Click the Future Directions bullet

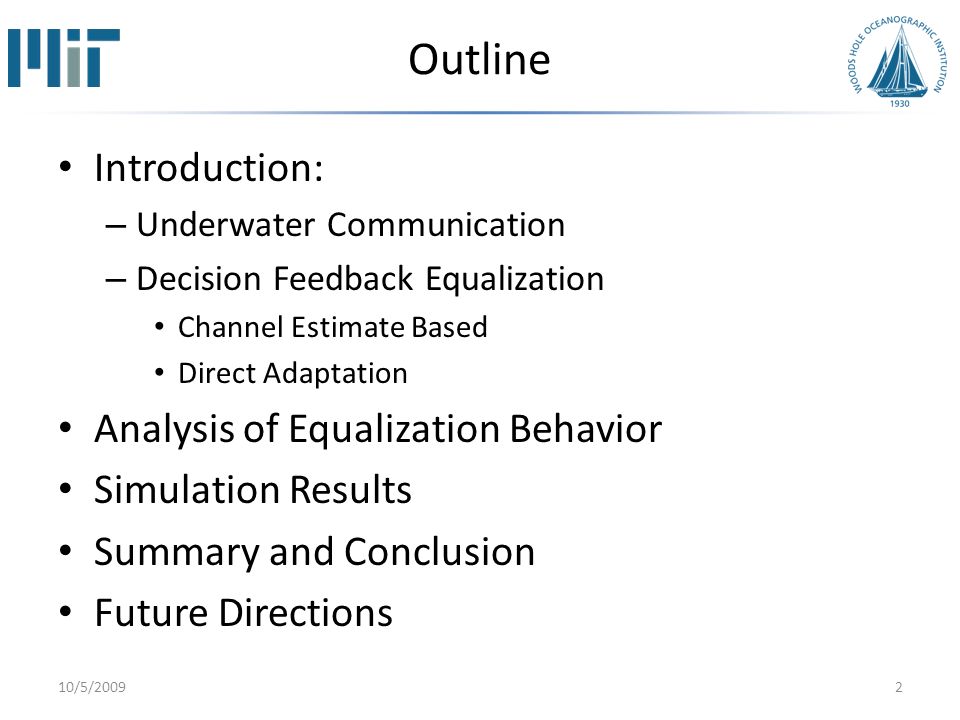(244, 613)
